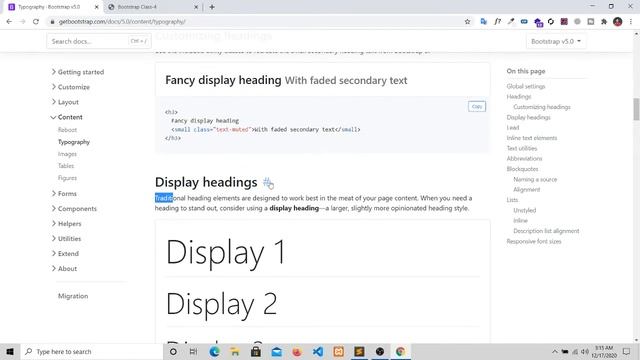Copy the code snippet with Copy button
Viewport: 640px width, 360px height.
coord(477,107)
